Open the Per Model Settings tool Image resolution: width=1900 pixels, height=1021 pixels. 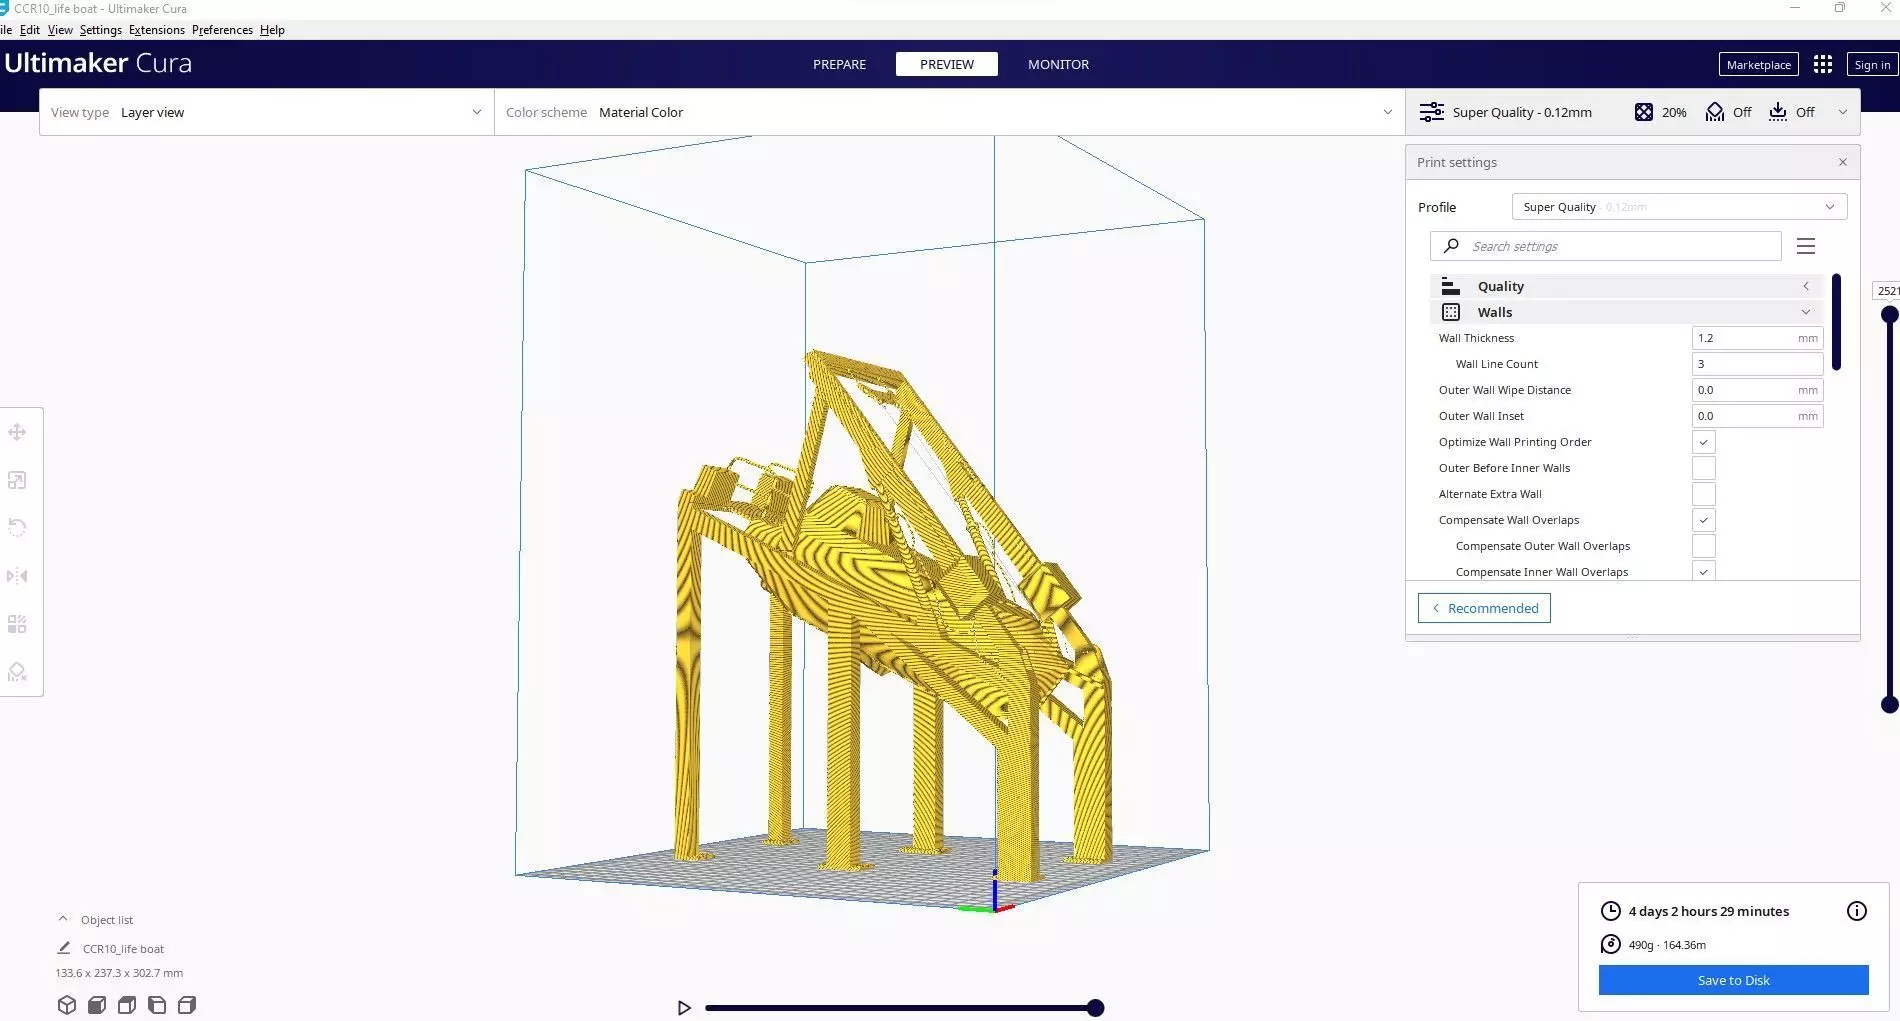pyautogui.click(x=17, y=624)
